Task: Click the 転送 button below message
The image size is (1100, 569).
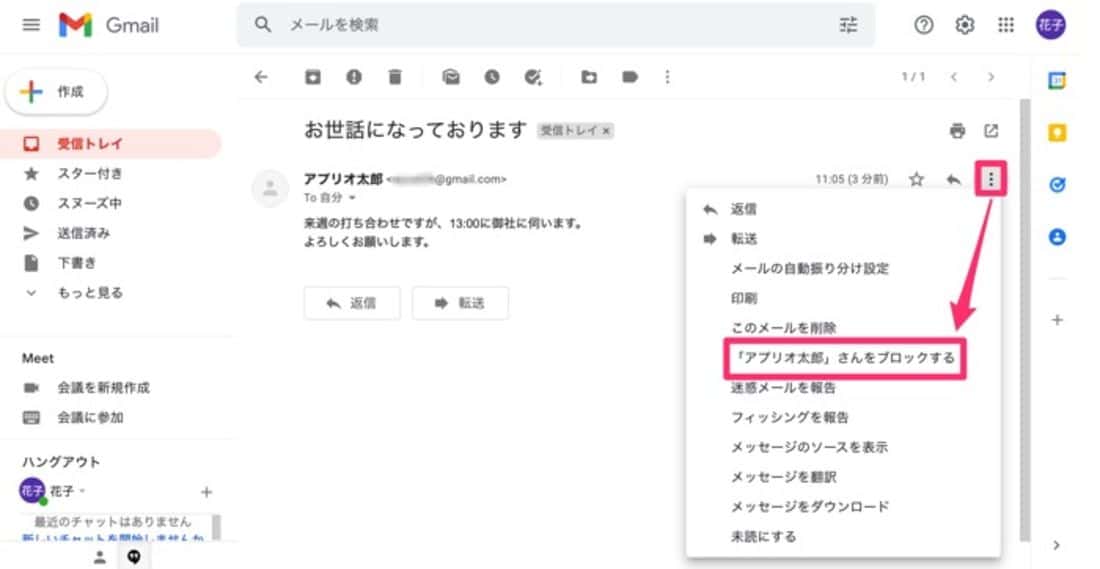Action: point(460,303)
